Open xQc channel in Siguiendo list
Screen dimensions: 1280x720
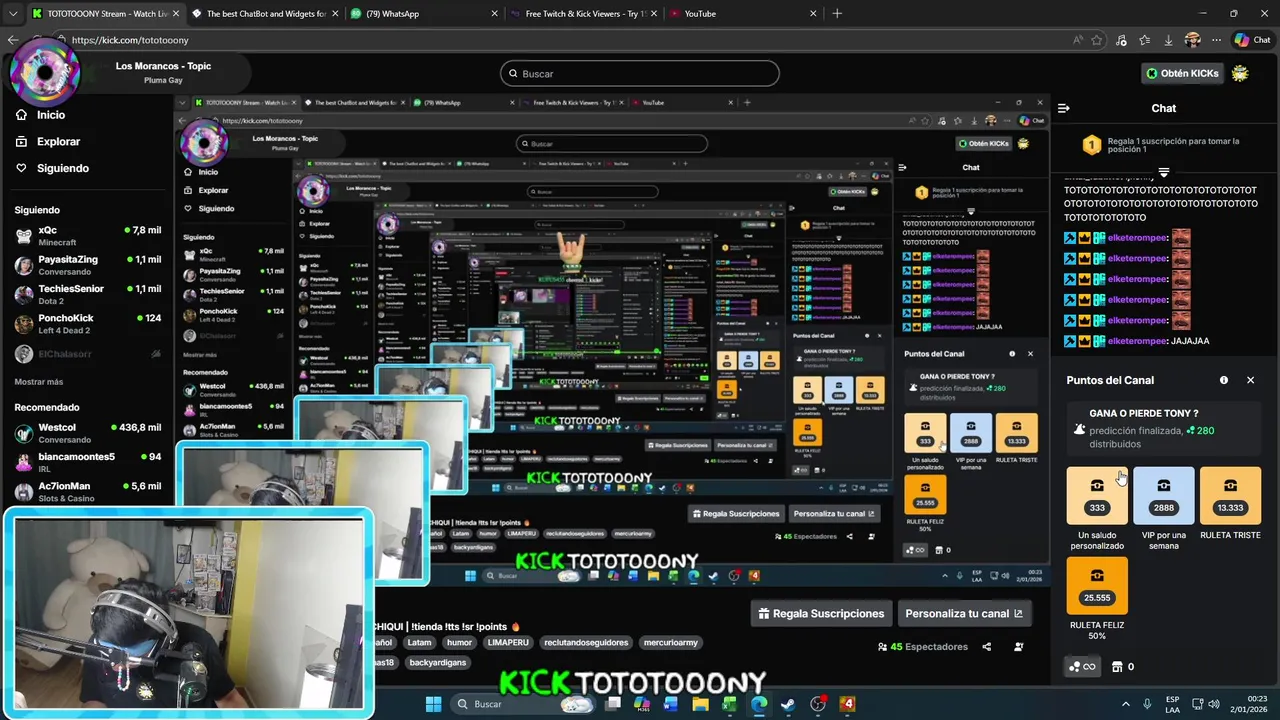pyautogui.click(x=88, y=236)
